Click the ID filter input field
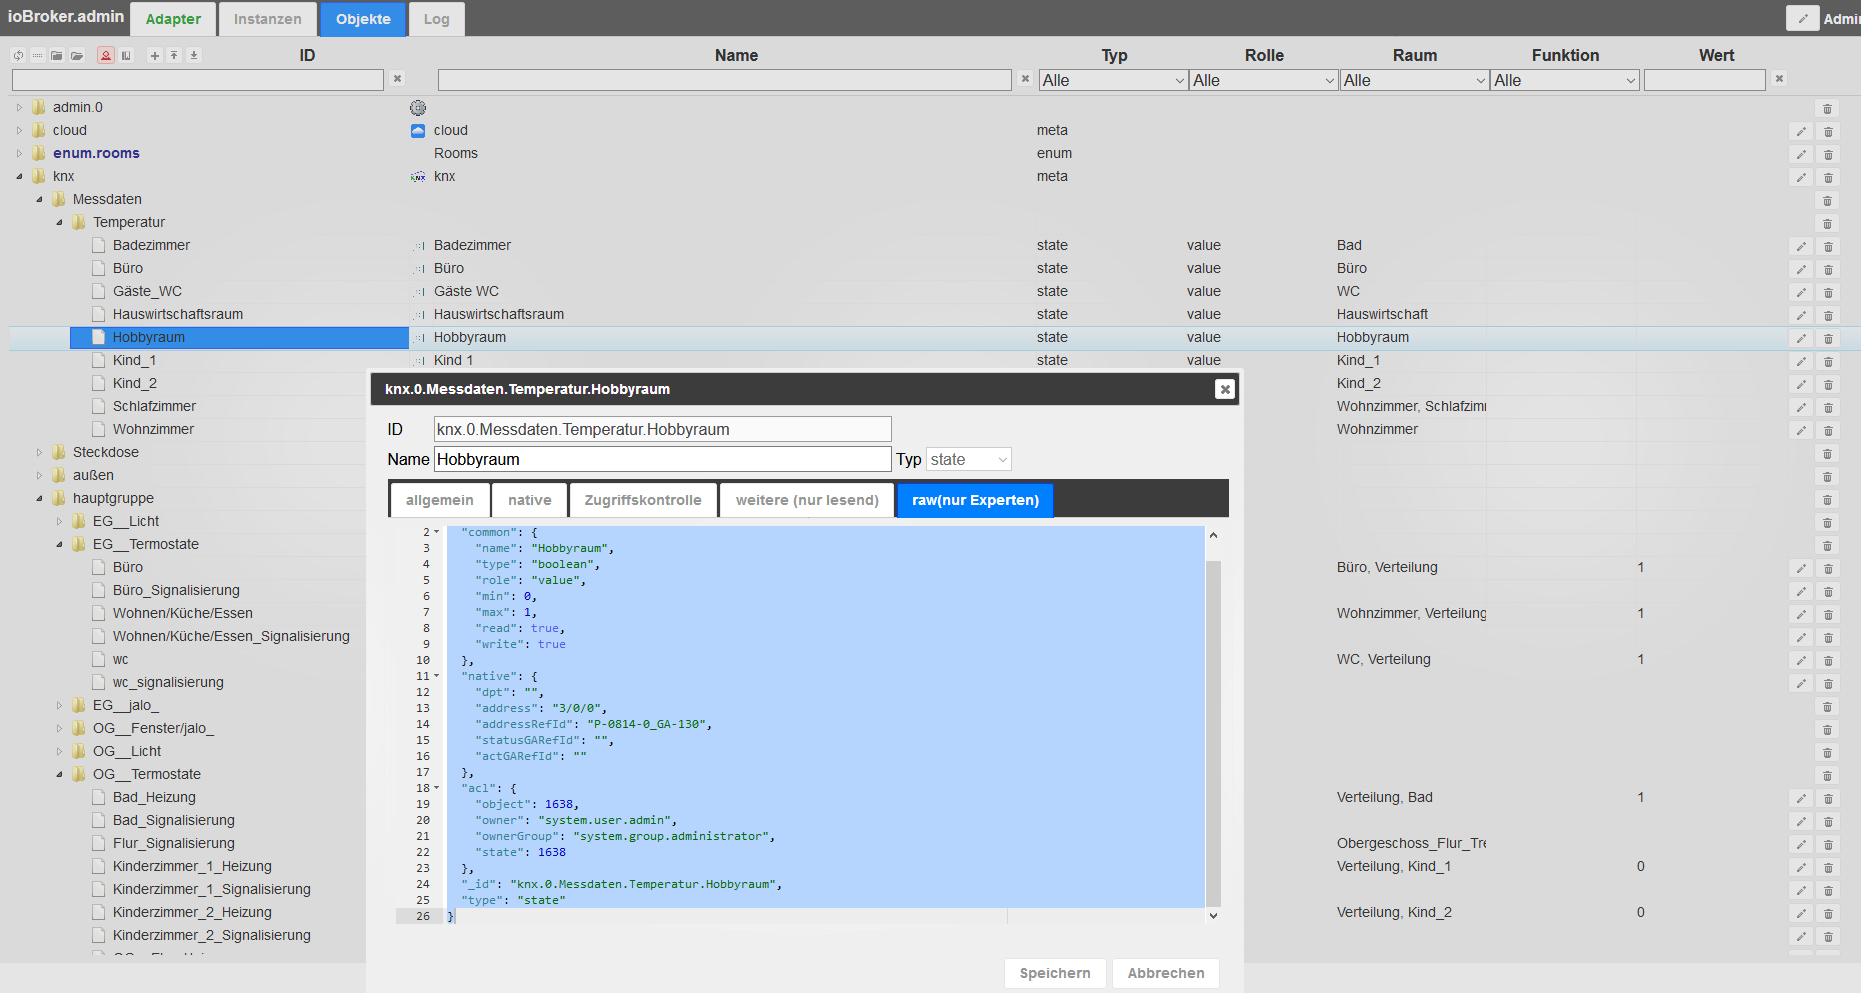The width and height of the screenshot is (1861, 993). pos(198,80)
